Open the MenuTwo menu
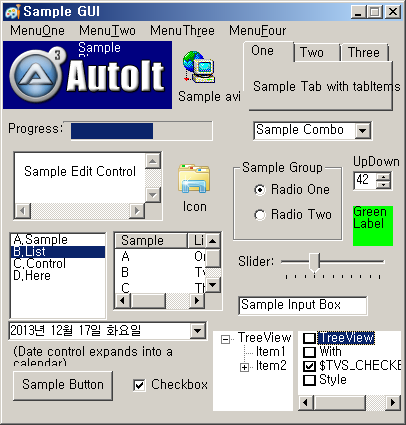Image resolution: width=406 pixels, height=425 pixels. click(x=107, y=31)
